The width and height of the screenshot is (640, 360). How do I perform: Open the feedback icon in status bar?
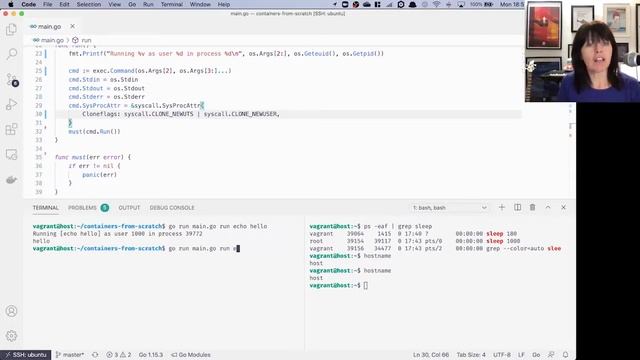click(551, 355)
